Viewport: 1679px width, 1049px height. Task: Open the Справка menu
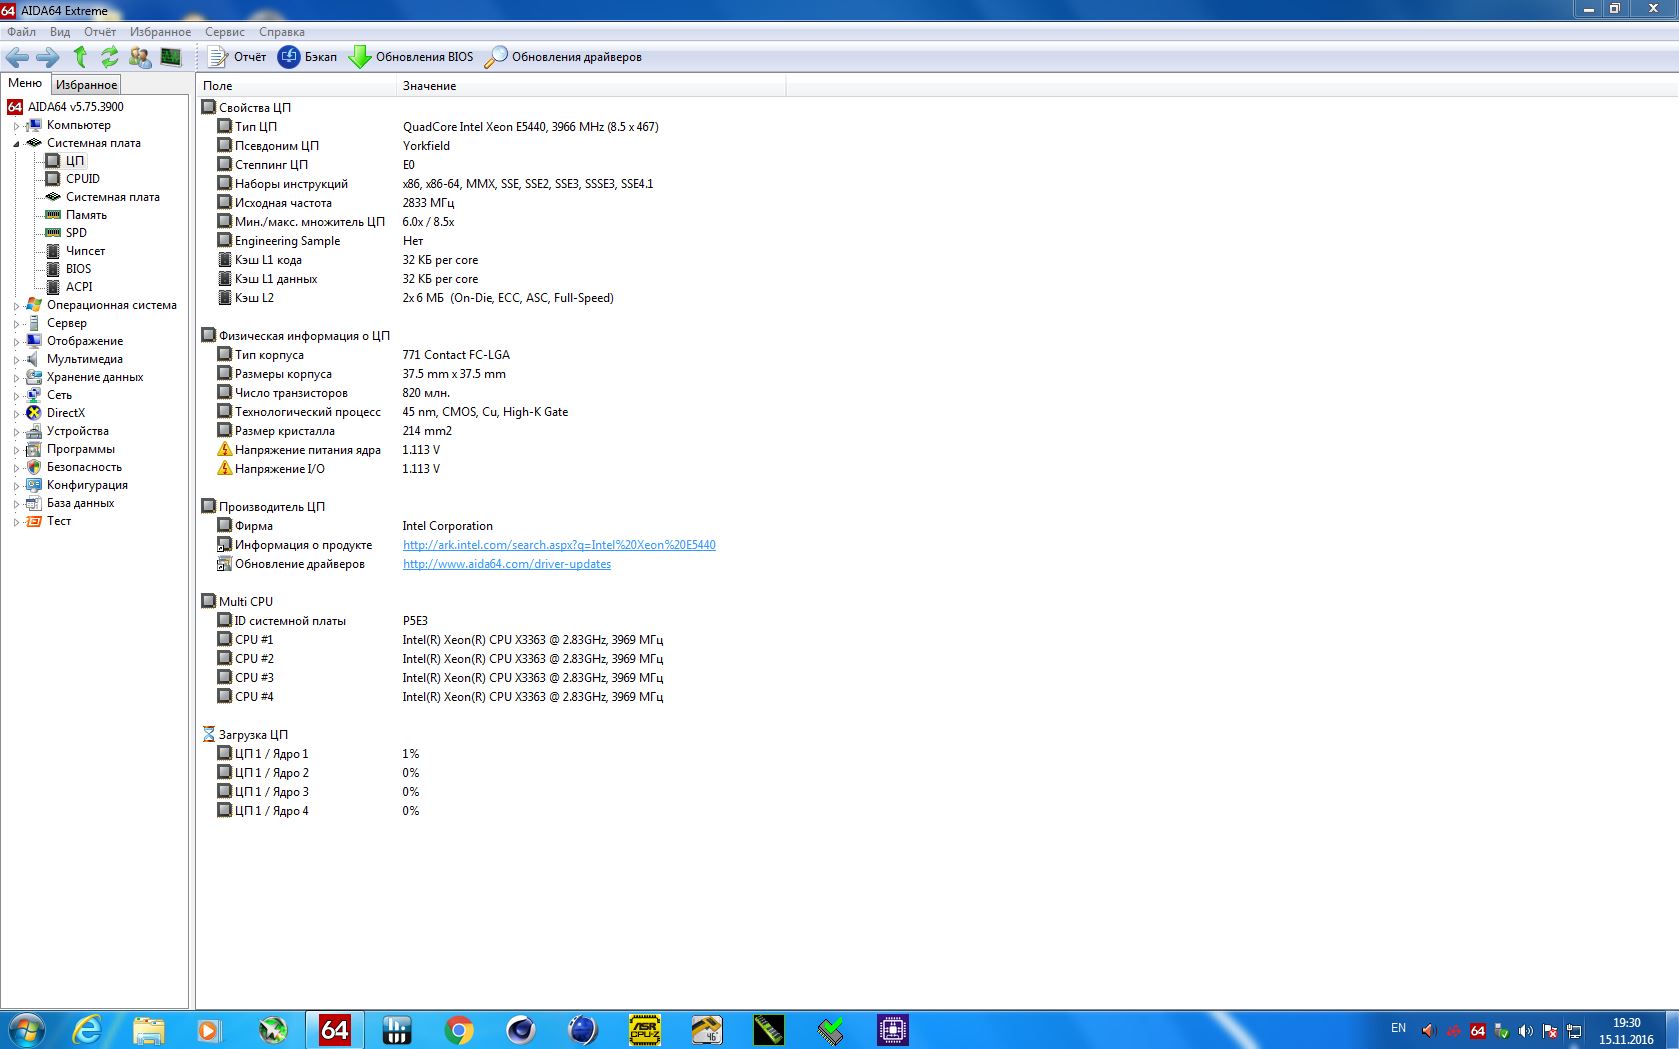coord(282,32)
